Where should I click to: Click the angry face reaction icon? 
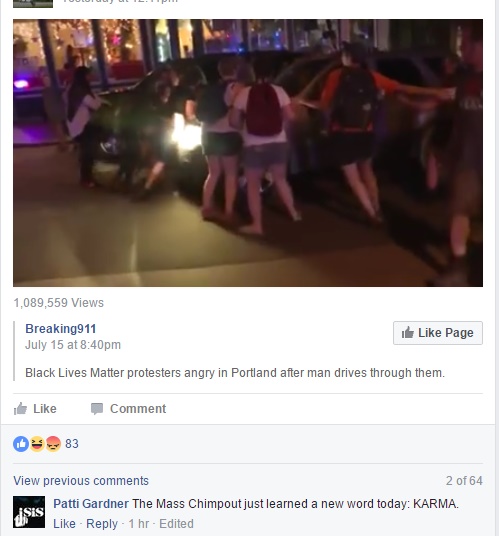[x=53, y=444]
